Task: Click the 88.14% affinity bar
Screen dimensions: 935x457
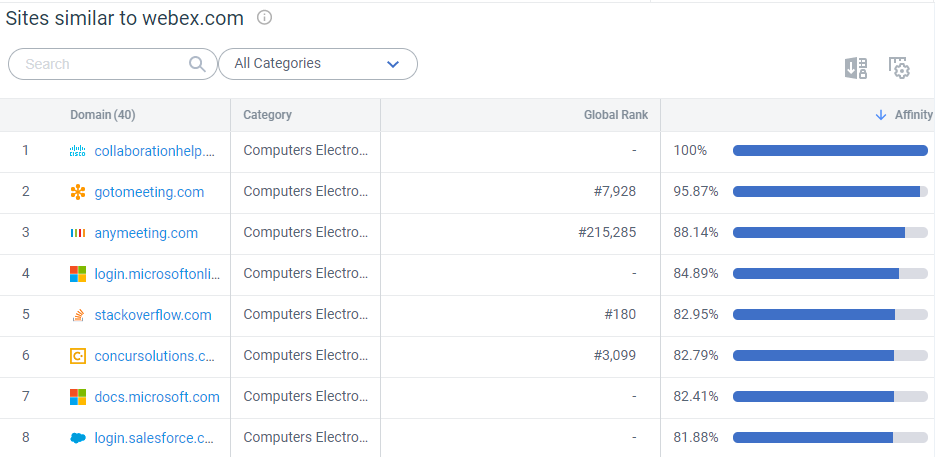Action: click(830, 233)
